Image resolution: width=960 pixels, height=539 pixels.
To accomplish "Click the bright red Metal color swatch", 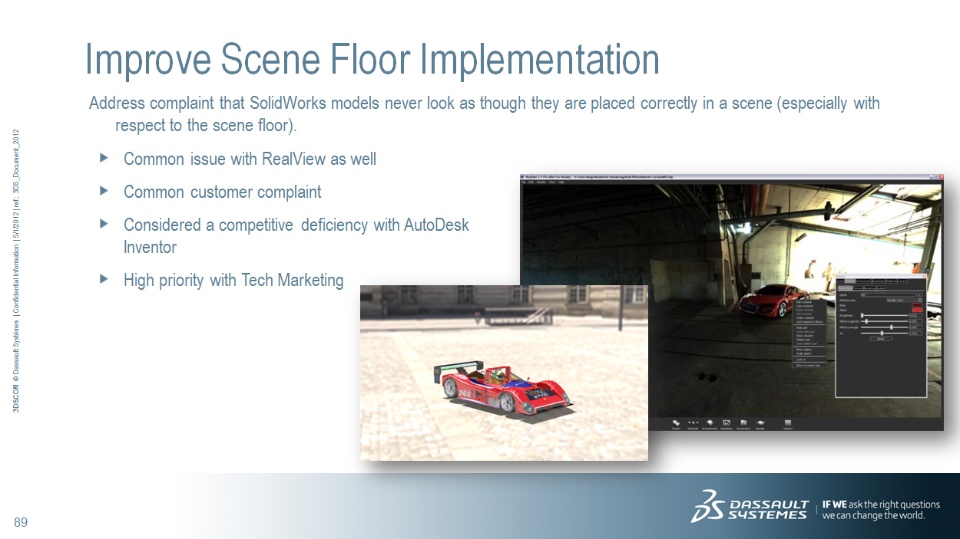I will click(x=917, y=310).
